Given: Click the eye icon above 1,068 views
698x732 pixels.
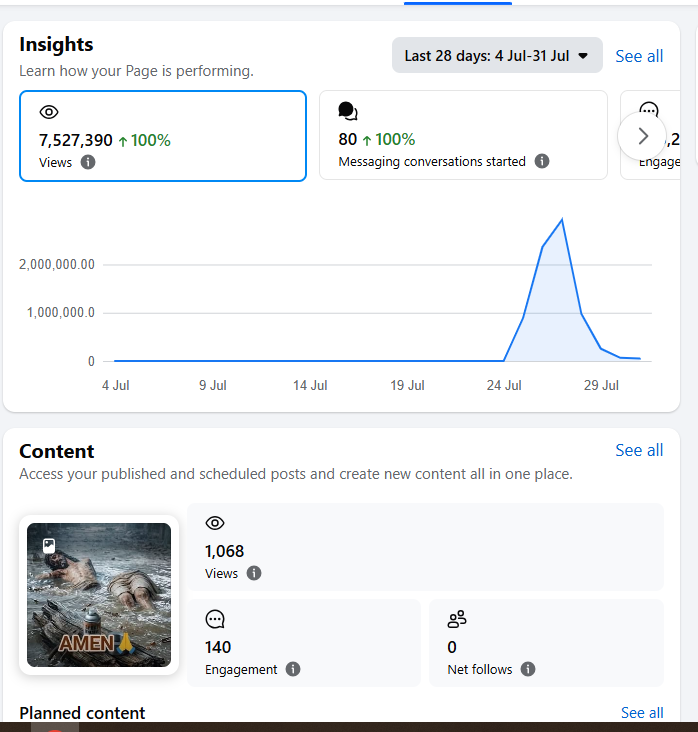Looking at the screenshot, I should click(215, 523).
